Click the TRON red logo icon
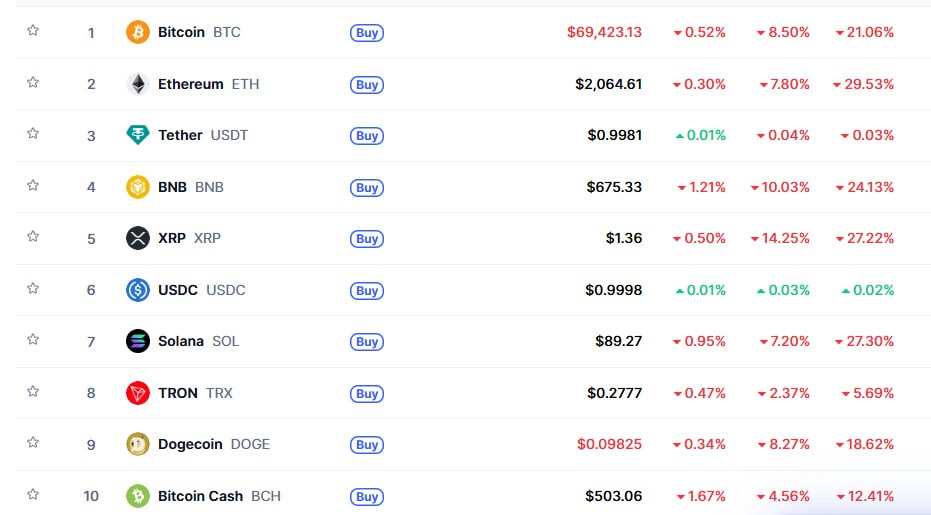The height and width of the screenshot is (515, 931). [138, 393]
